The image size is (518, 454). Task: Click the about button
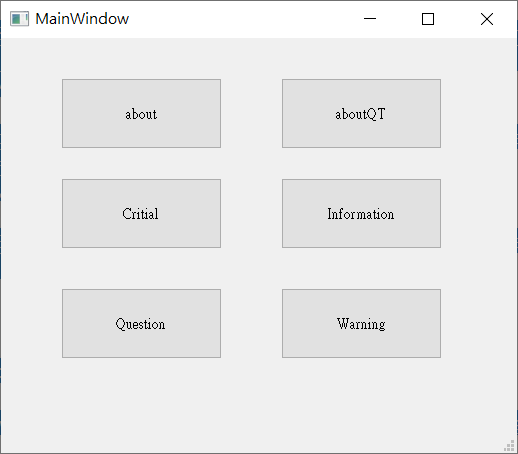[141, 113]
